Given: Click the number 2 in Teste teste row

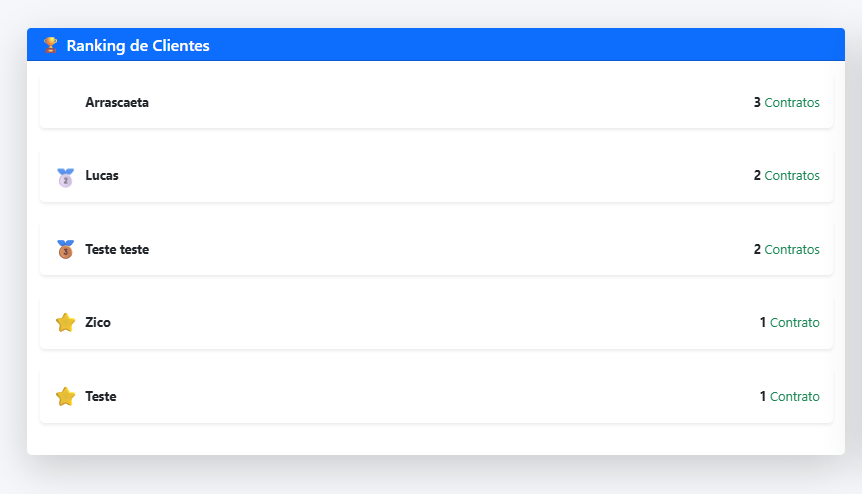Looking at the screenshot, I should coord(757,250).
